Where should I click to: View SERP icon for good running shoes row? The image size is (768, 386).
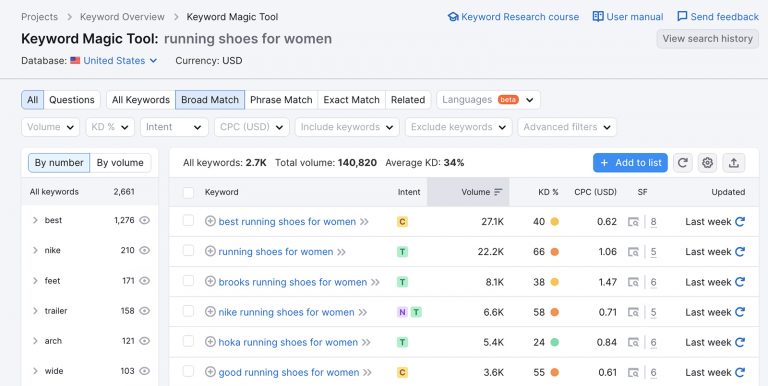point(633,373)
